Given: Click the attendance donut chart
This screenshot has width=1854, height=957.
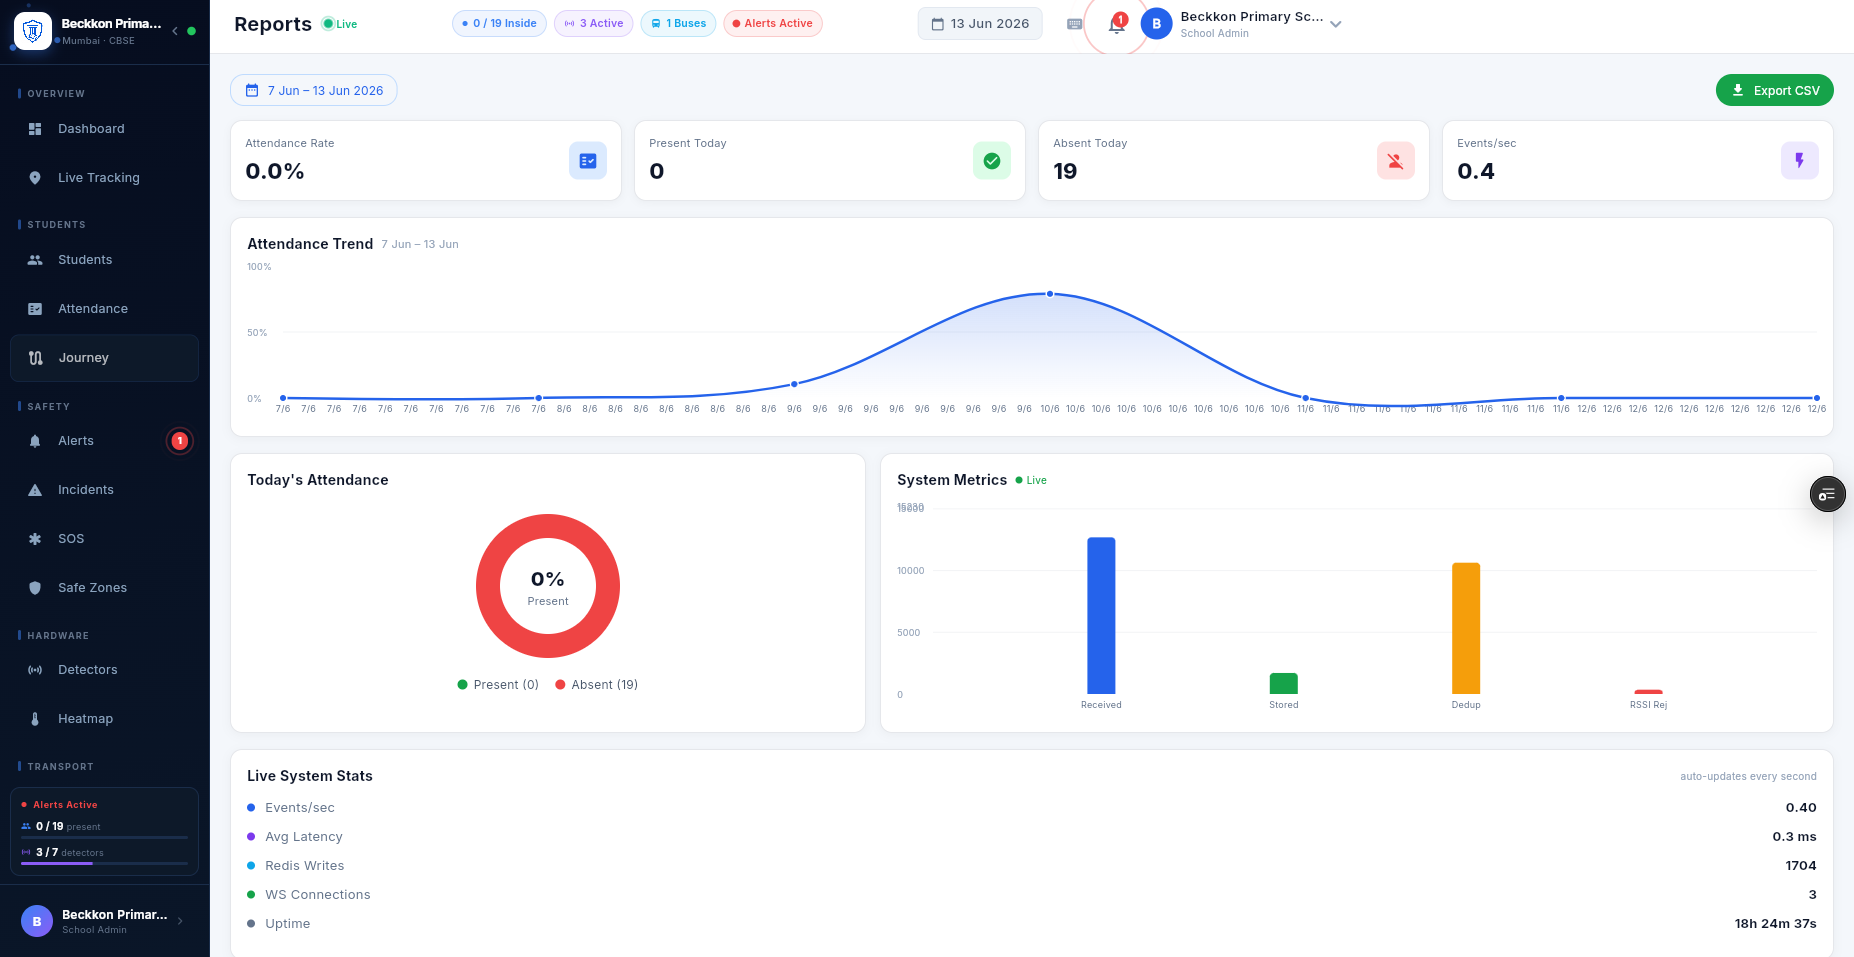Looking at the screenshot, I should click(548, 586).
